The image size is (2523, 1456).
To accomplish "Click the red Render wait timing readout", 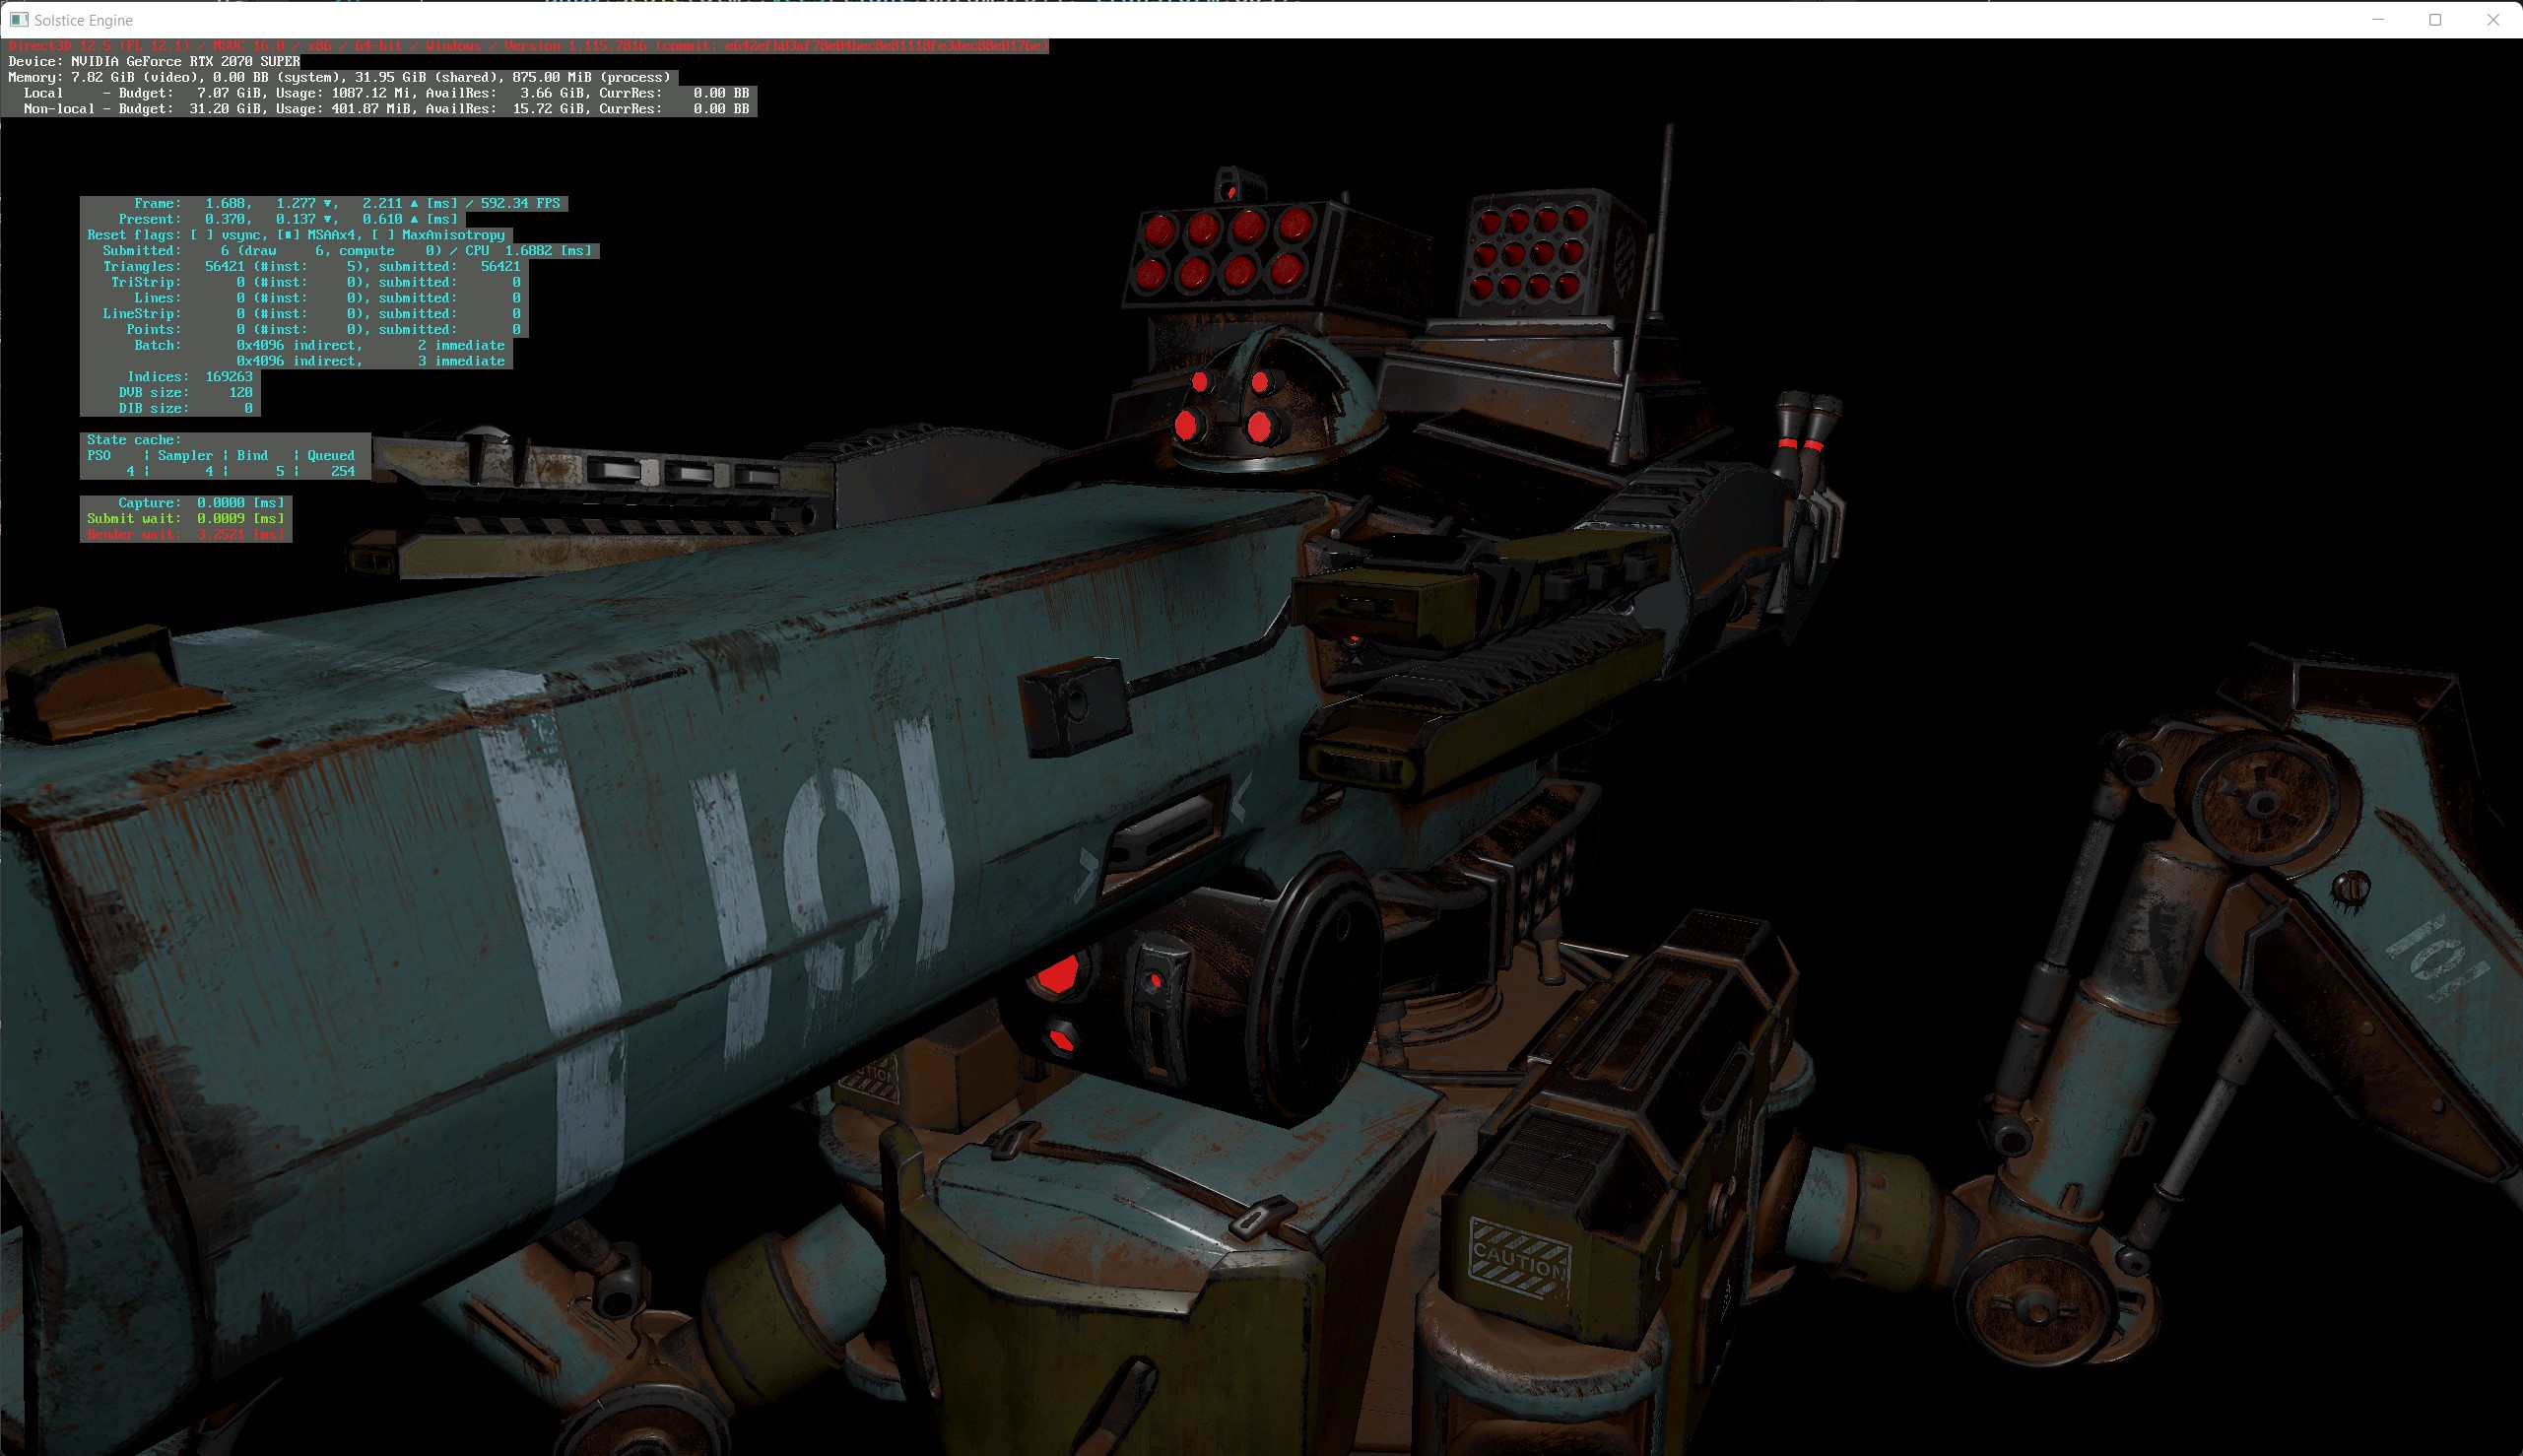I will tap(186, 534).
